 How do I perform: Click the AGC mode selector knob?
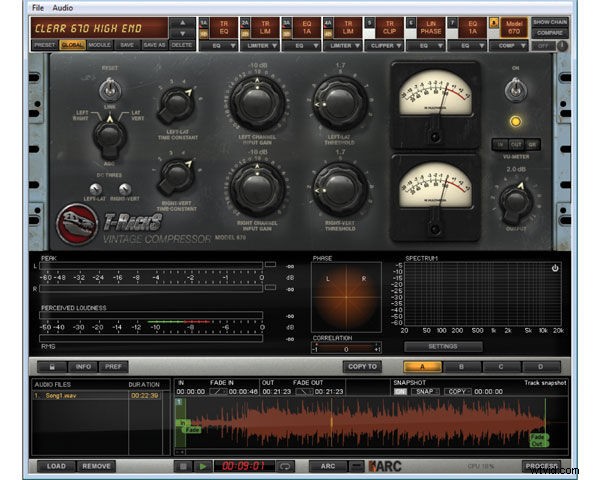[x=109, y=138]
